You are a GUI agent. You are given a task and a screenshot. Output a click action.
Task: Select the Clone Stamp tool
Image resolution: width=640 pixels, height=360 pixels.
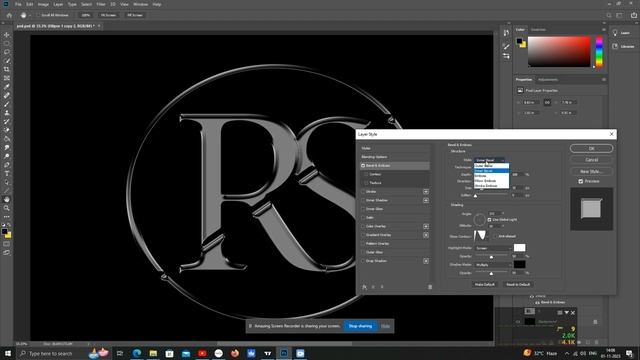coord(7,113)
